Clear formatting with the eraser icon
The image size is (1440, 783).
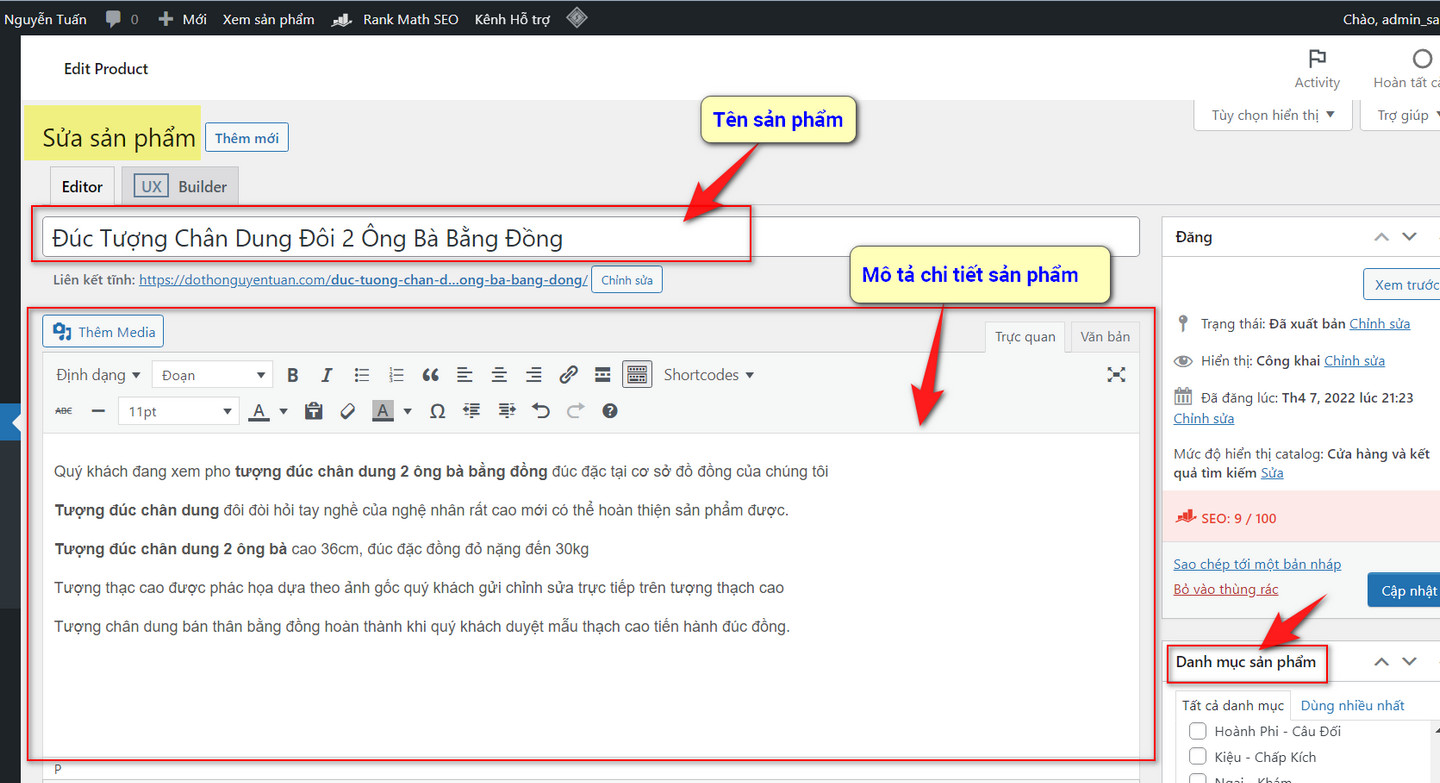pyautogui.click(x=348, y=411)
